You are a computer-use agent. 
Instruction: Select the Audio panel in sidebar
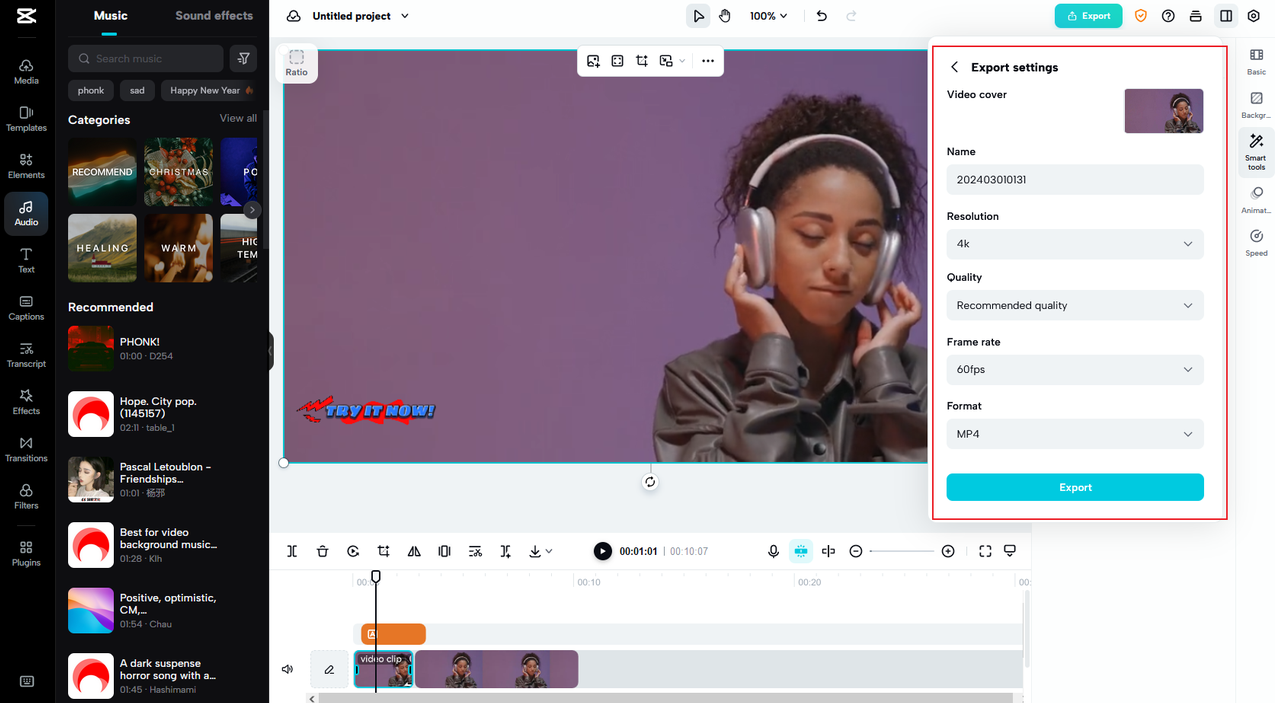click(26, 213)
